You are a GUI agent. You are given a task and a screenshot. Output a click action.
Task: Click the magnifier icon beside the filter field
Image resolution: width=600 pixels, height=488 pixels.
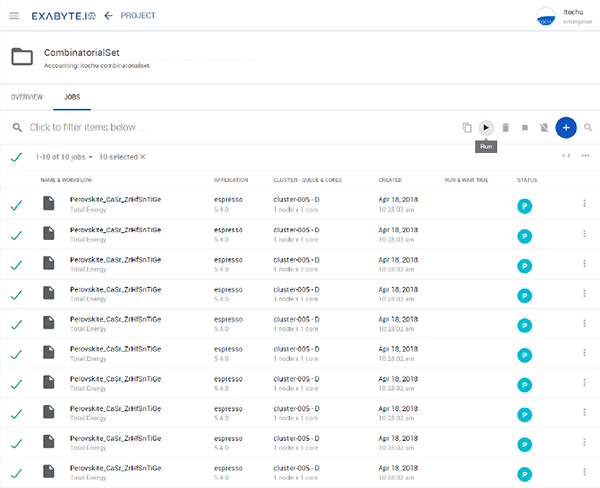click(x=17, y=127)
